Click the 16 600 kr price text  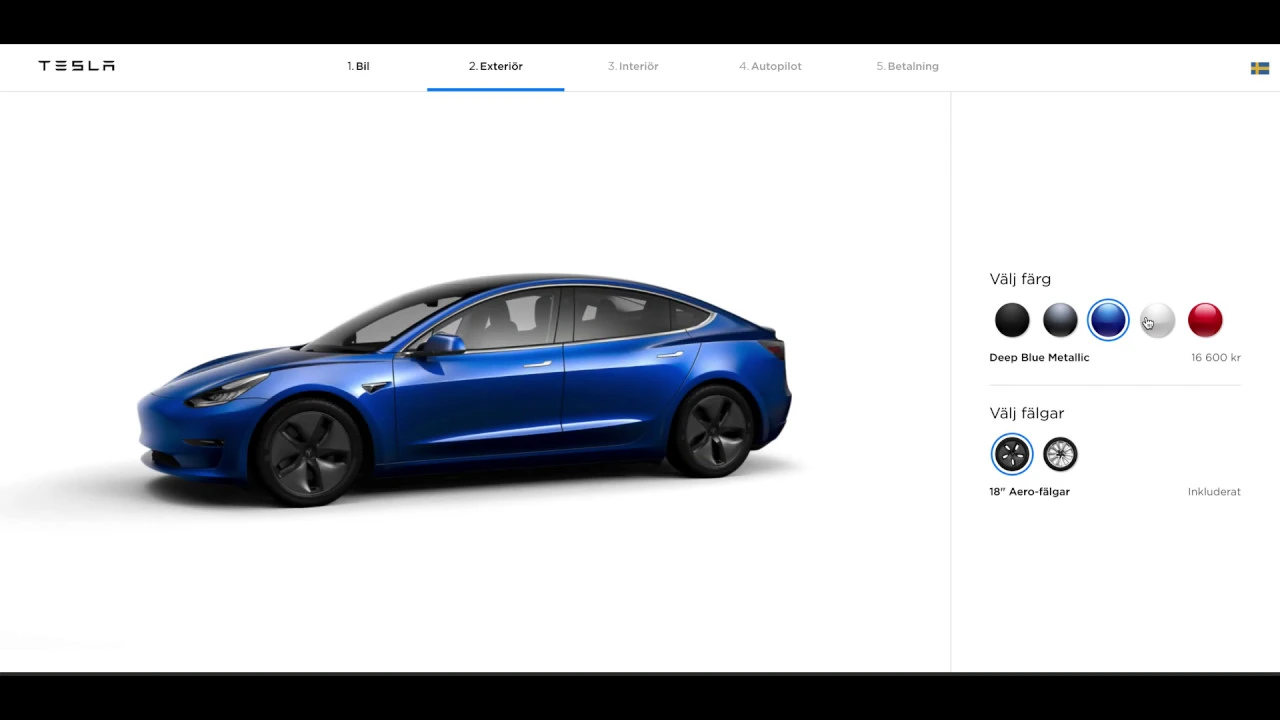(x=1215, y=357)
